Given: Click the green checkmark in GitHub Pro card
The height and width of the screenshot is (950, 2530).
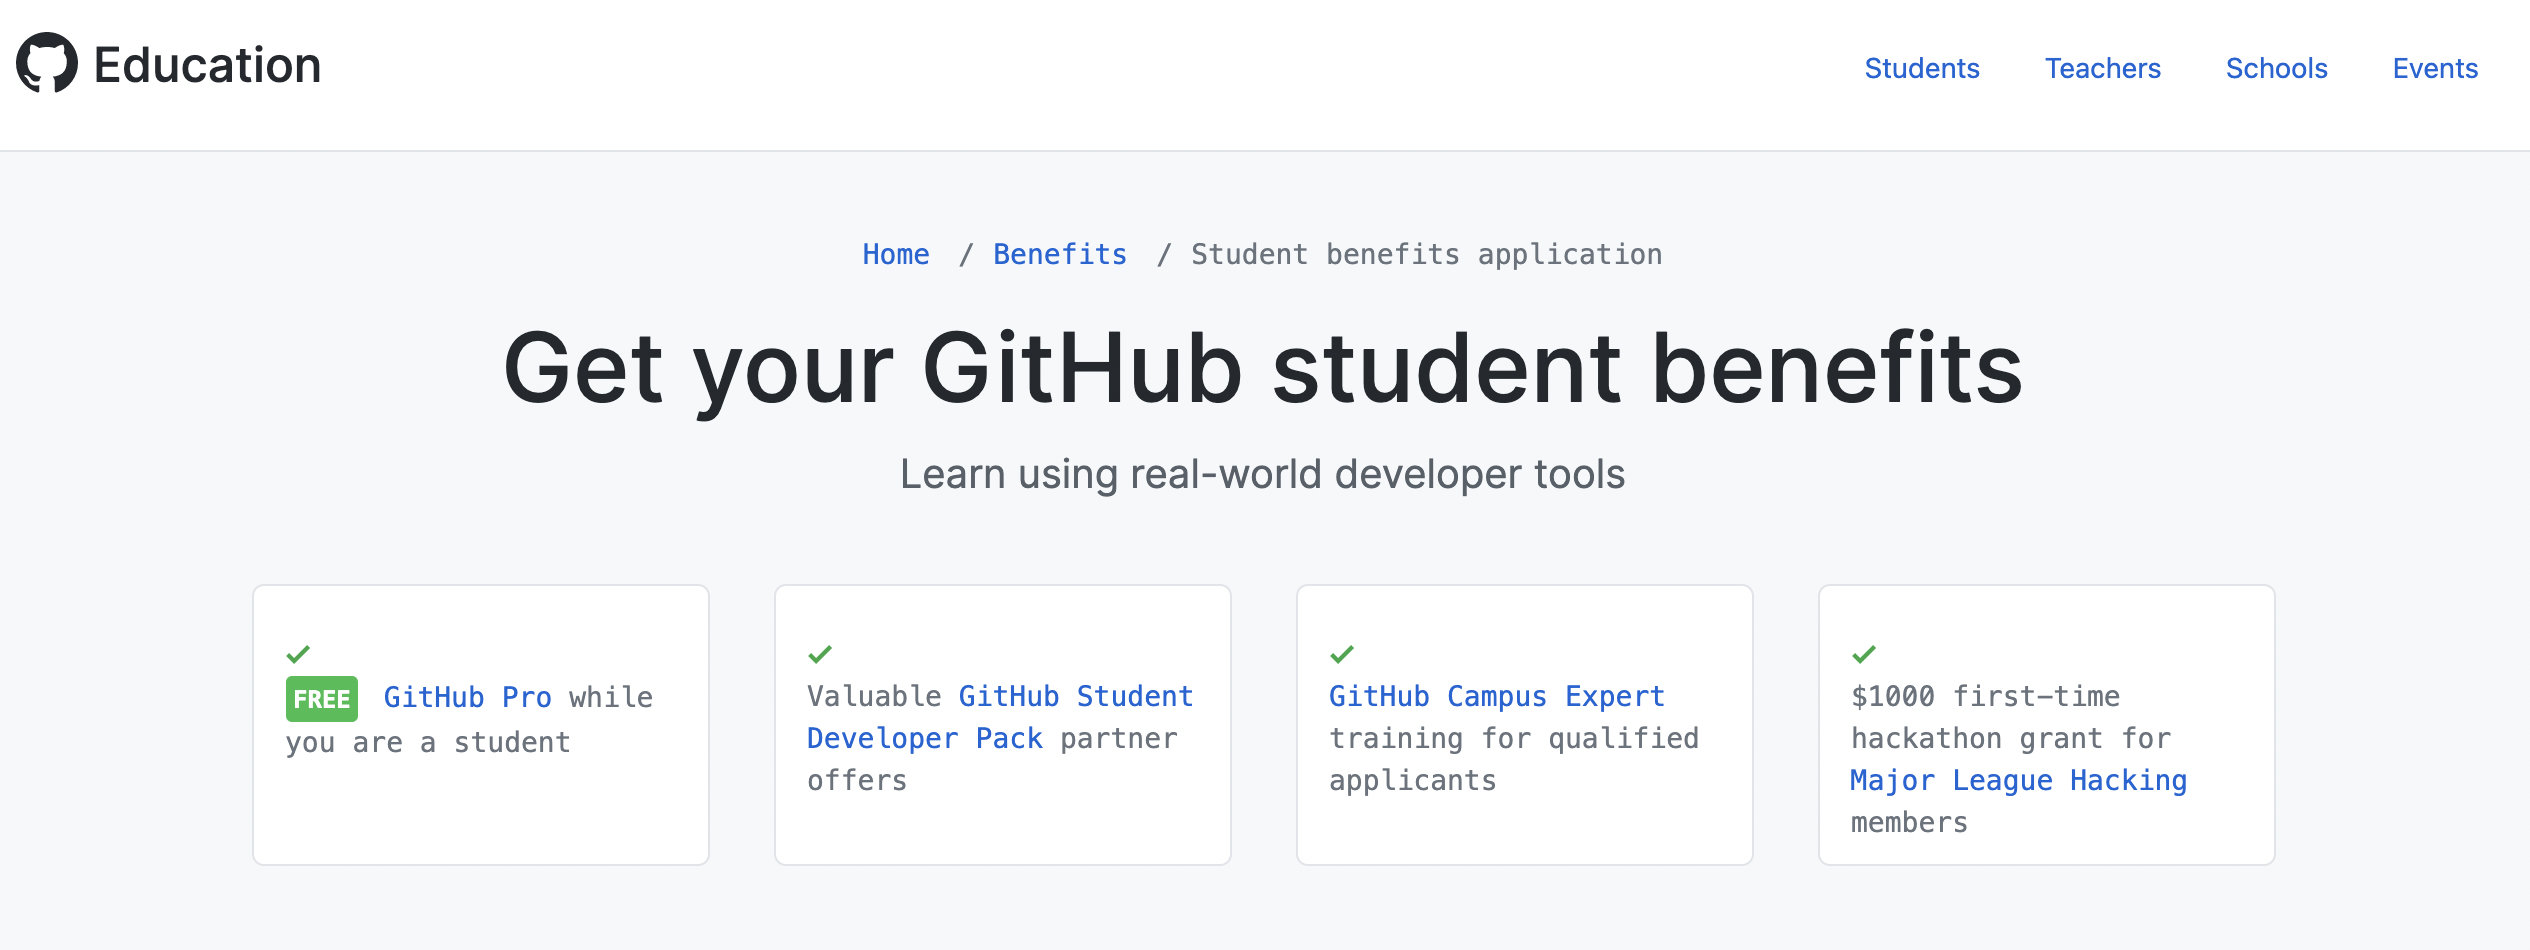Looking at the screenshot, I should click(298, 654).
